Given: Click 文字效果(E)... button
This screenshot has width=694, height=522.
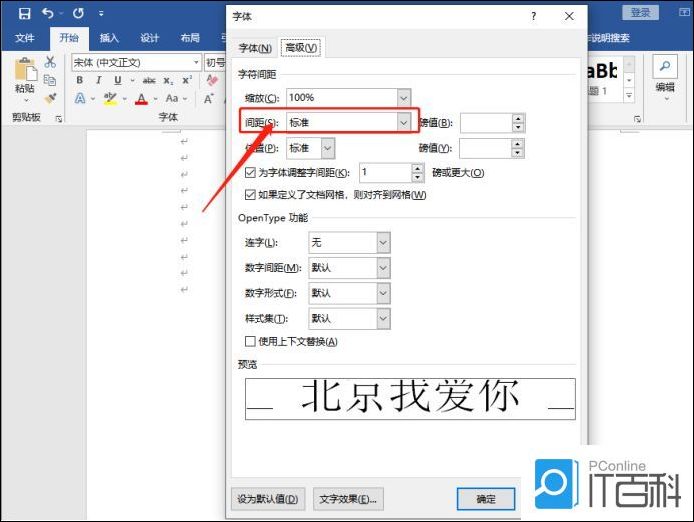Looking at the screenshot, I should click(348, 499).
